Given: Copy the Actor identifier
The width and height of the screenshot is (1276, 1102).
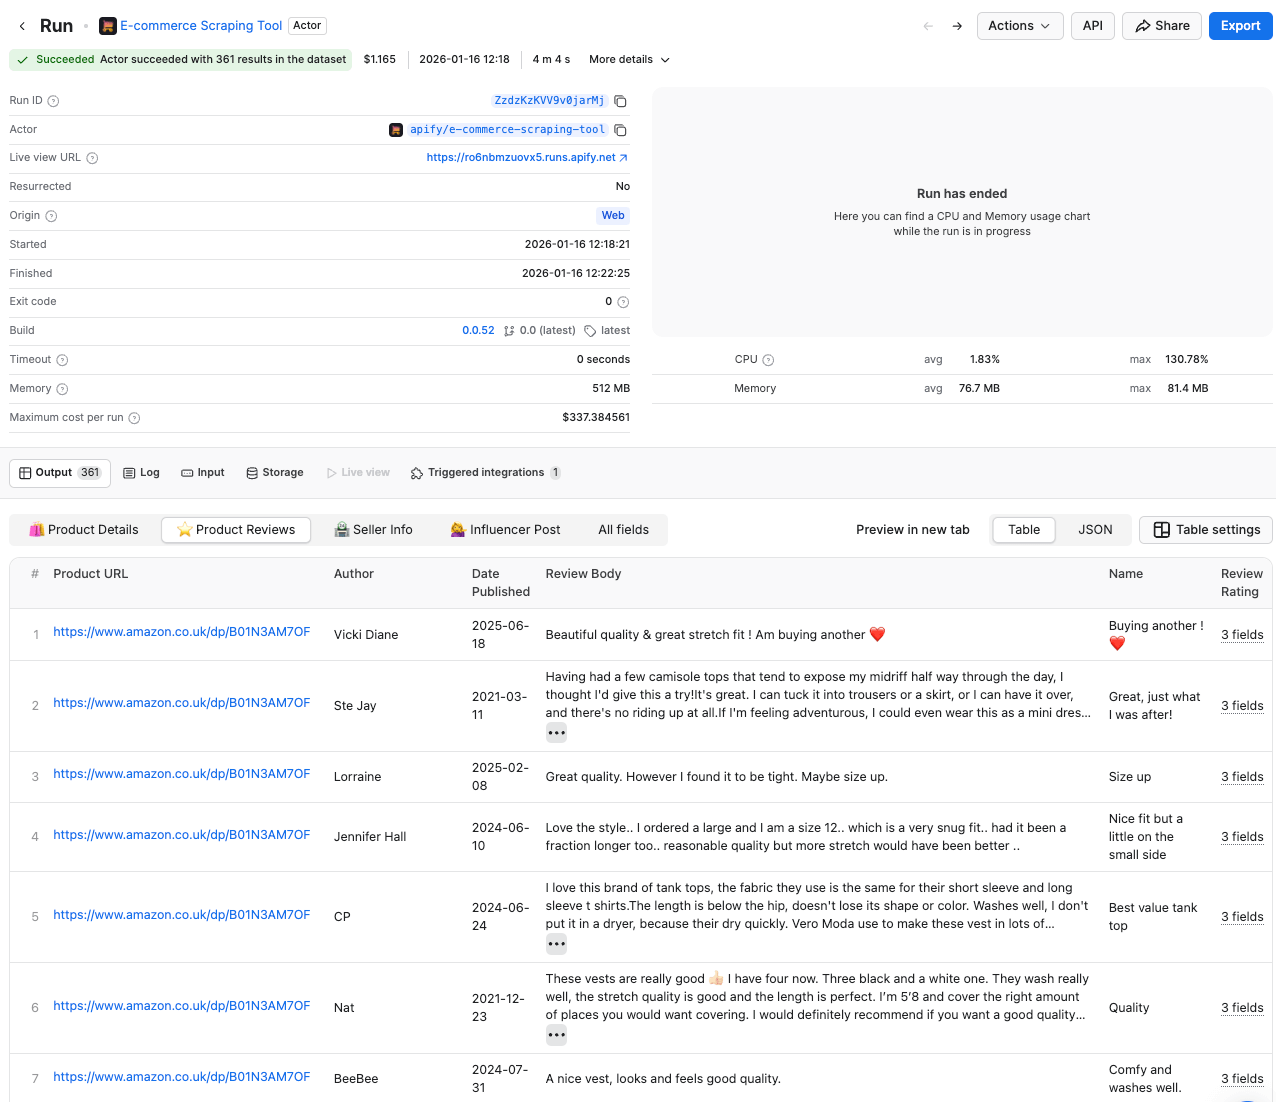Looking at the screenshot, I should [618, 129].
